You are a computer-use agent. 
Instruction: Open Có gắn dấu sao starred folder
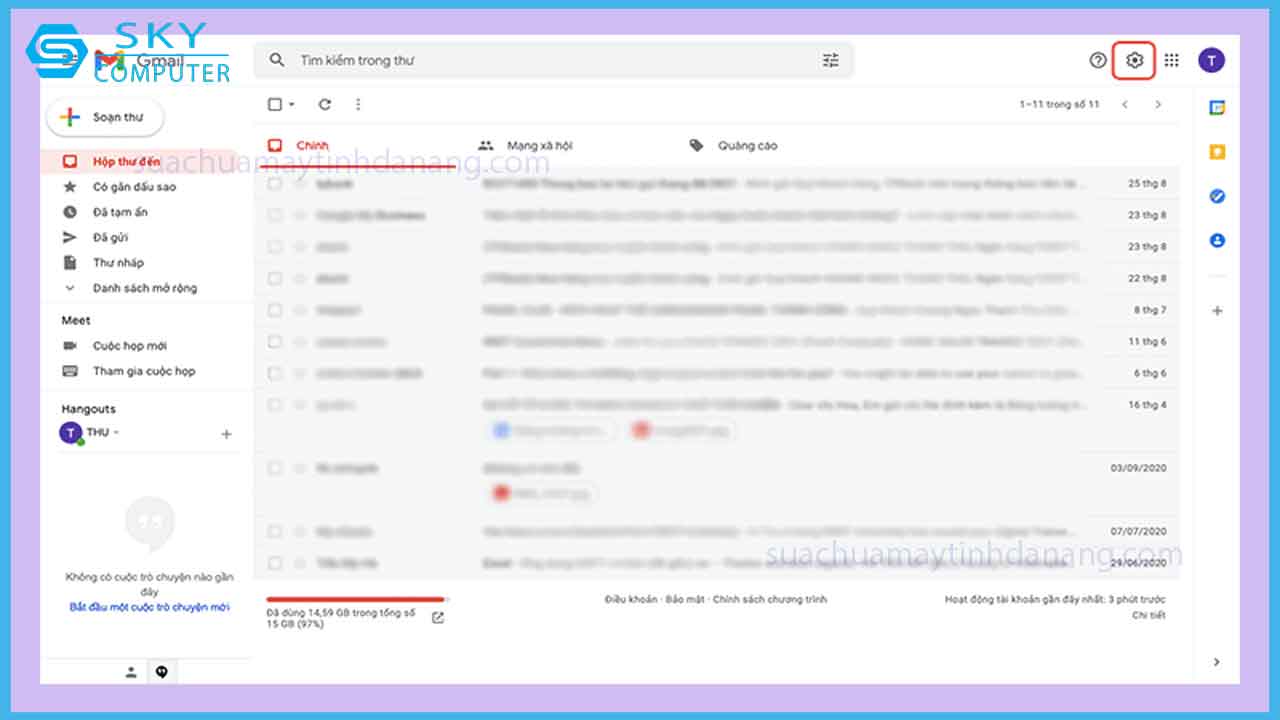point(134,187)
